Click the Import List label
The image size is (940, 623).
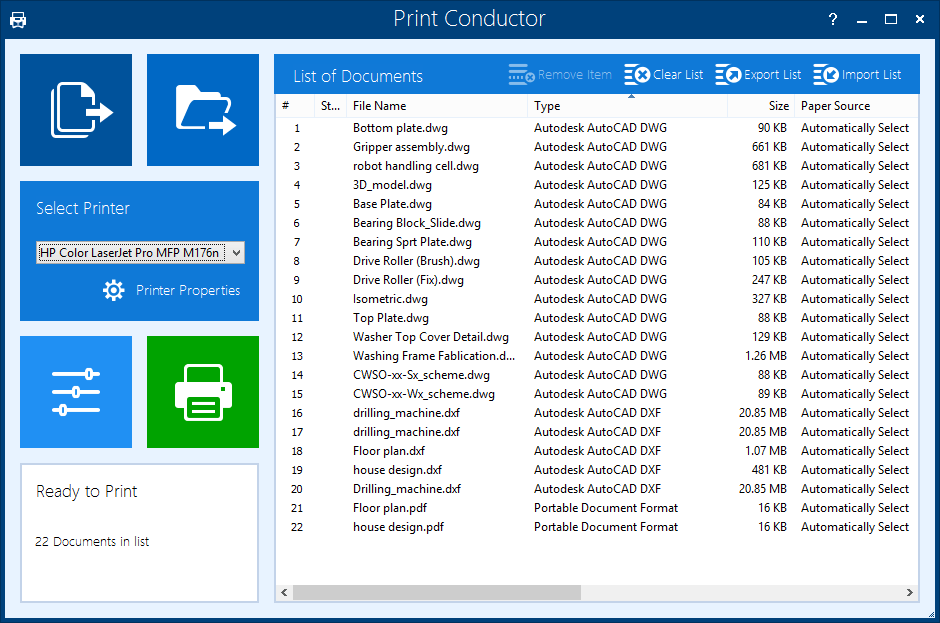[x=871, y=75]
